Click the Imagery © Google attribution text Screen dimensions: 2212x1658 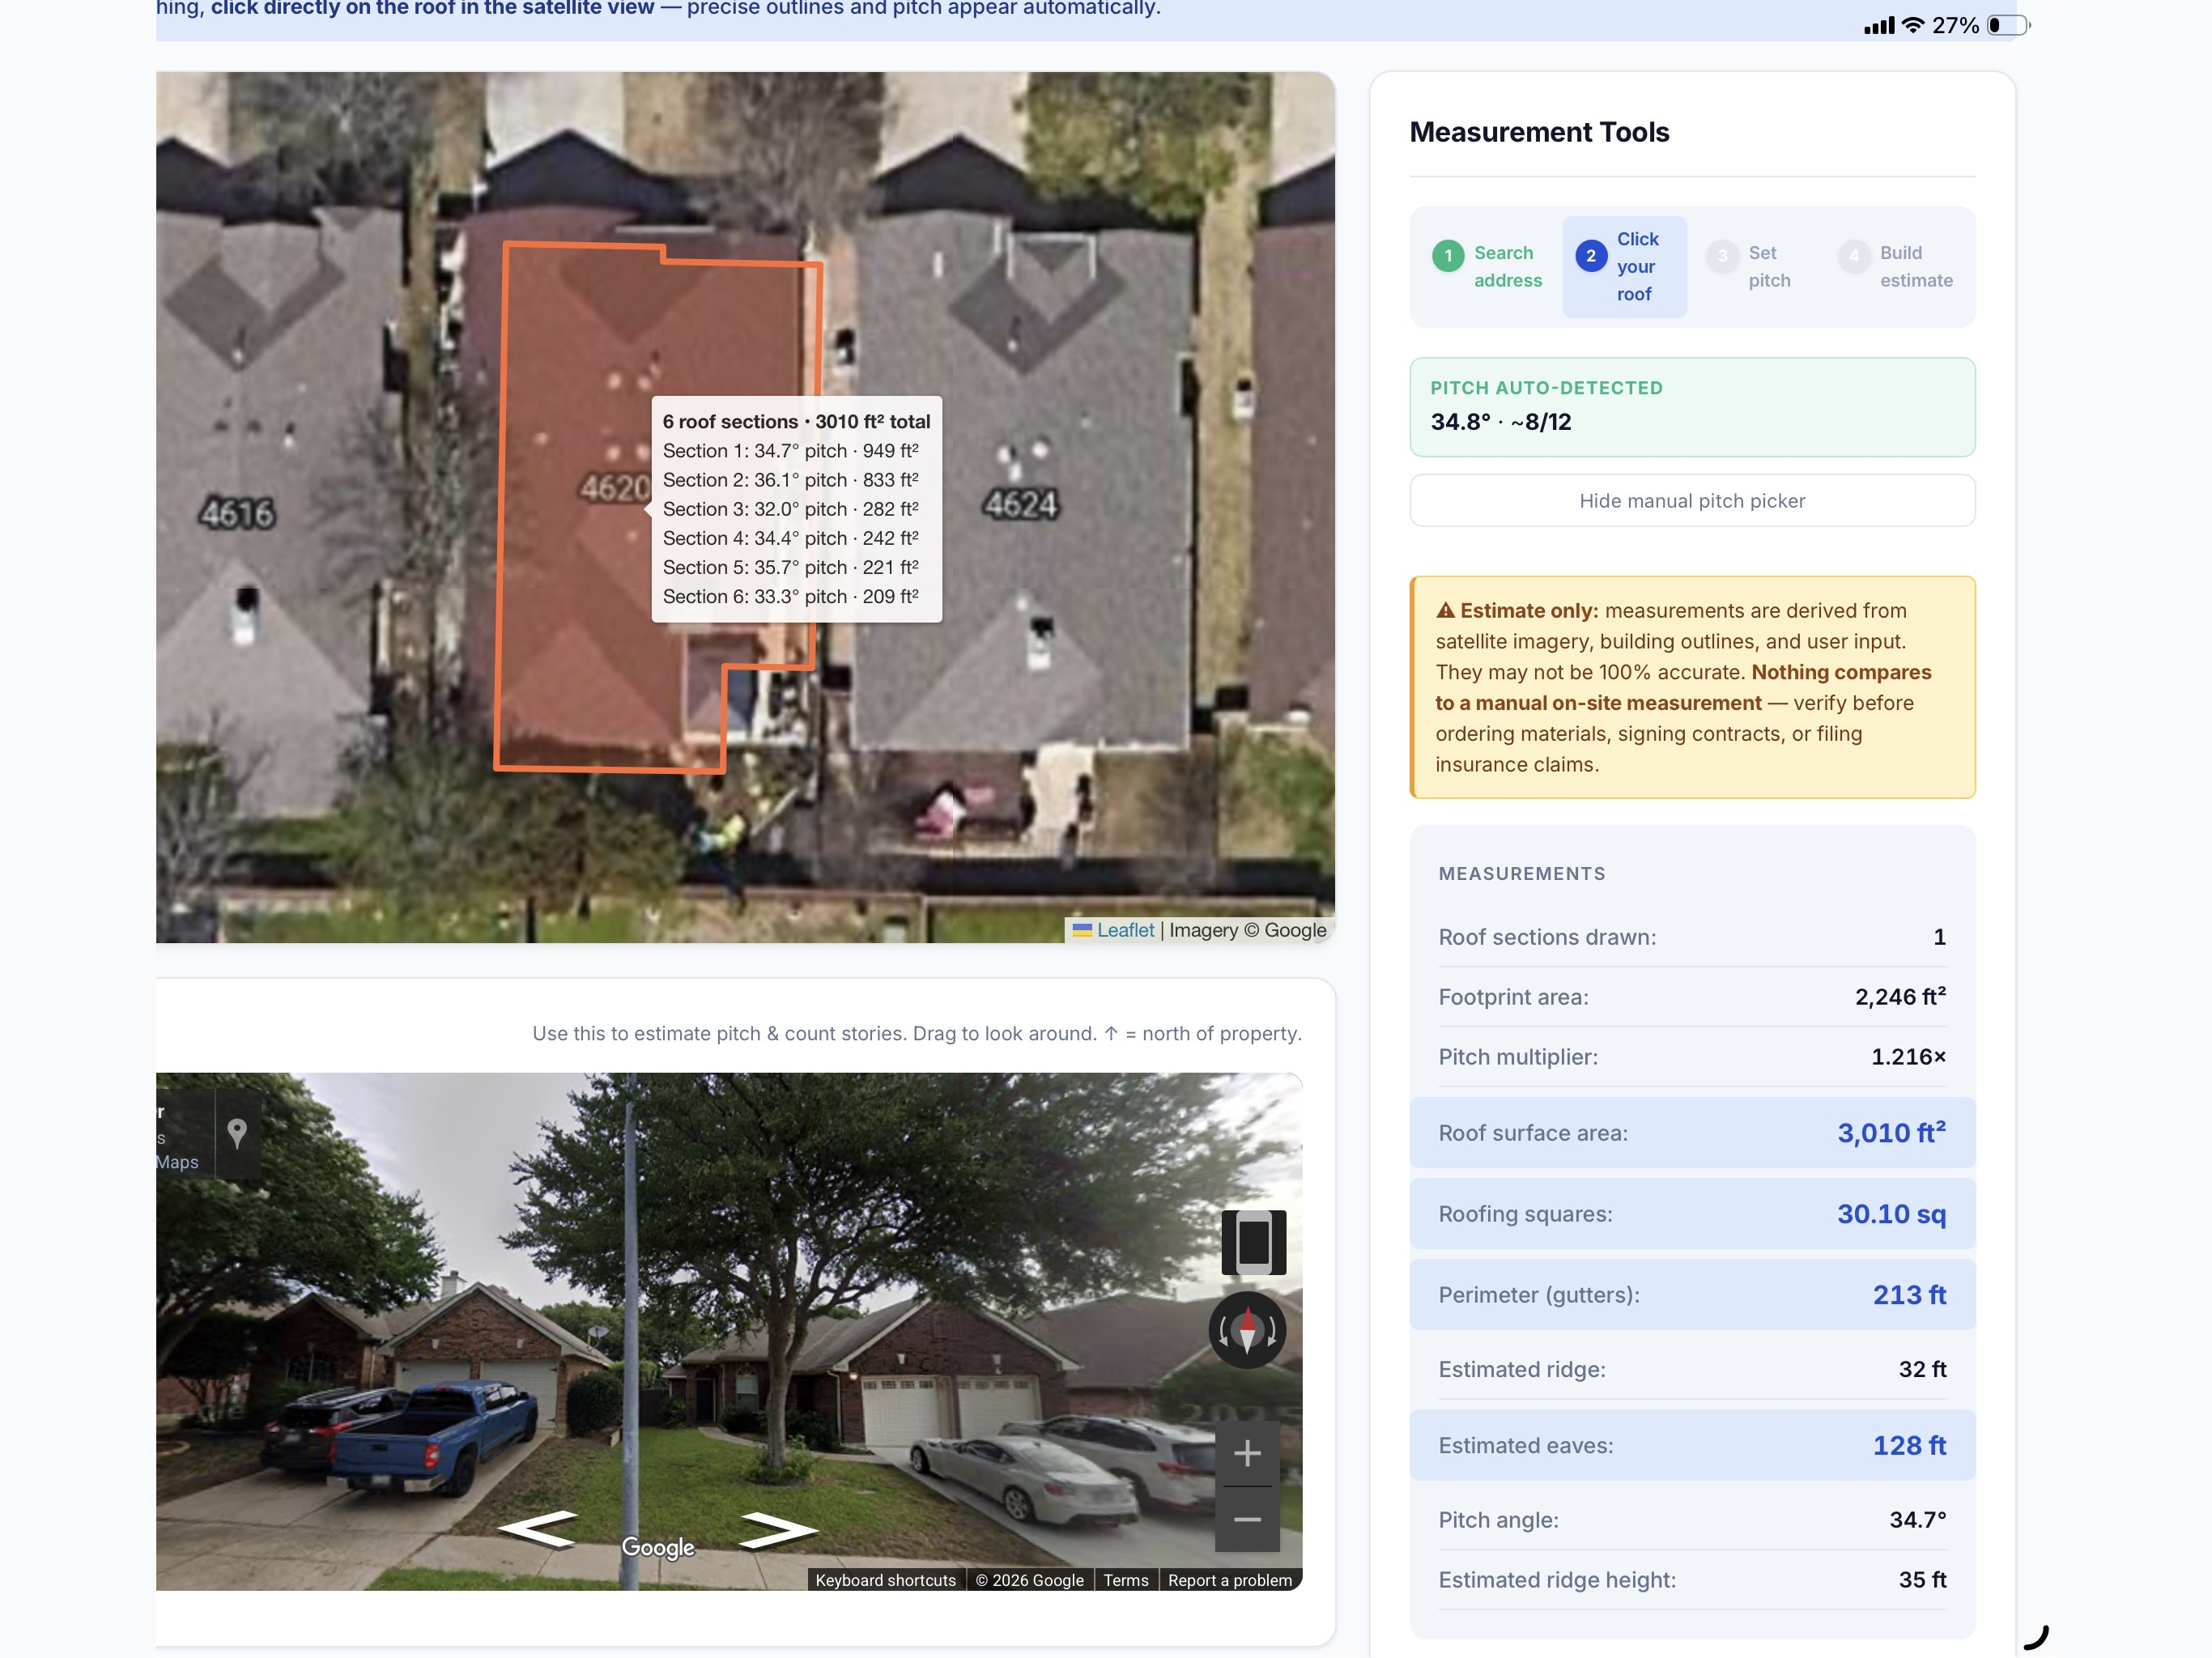1247,930
